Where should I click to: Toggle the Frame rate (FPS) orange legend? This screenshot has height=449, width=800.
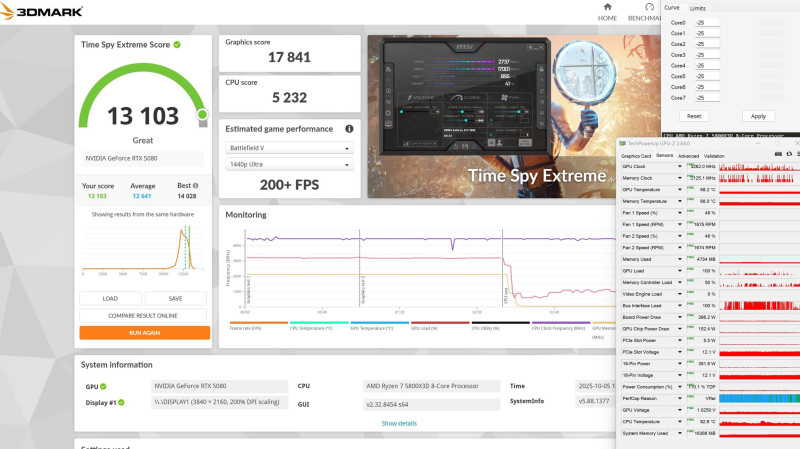259,326
